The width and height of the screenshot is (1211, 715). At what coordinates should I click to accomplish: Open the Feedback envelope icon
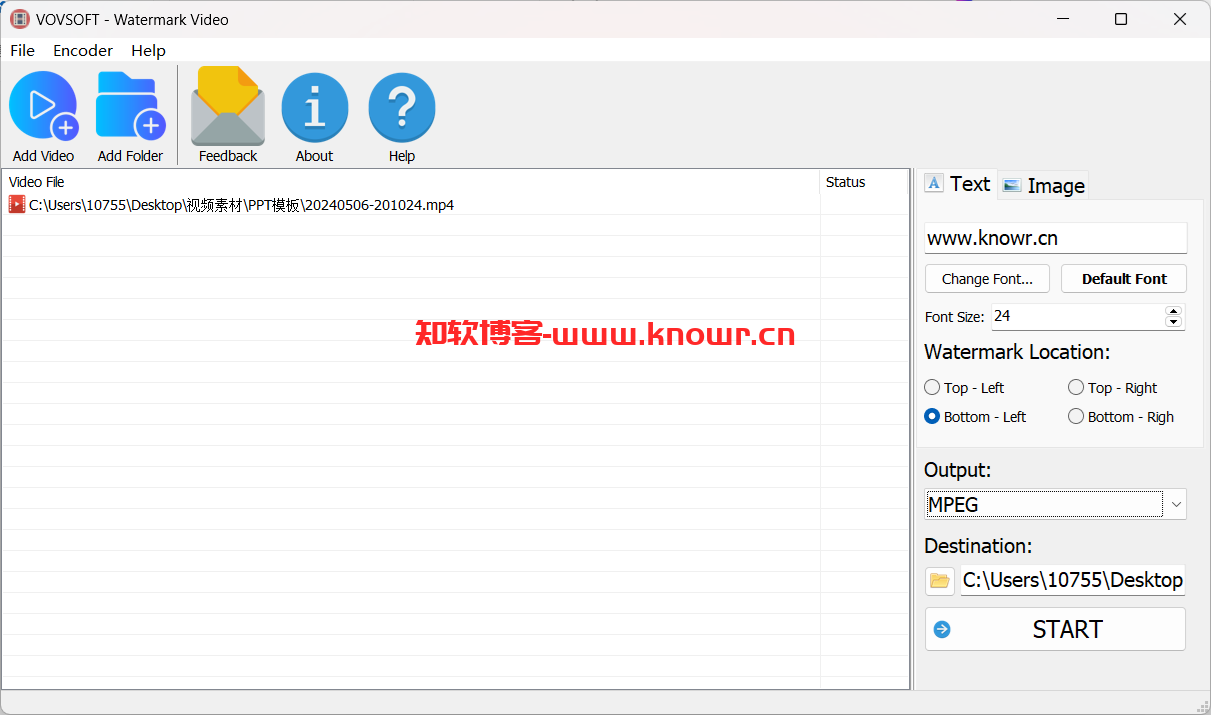tap(228, 106)
